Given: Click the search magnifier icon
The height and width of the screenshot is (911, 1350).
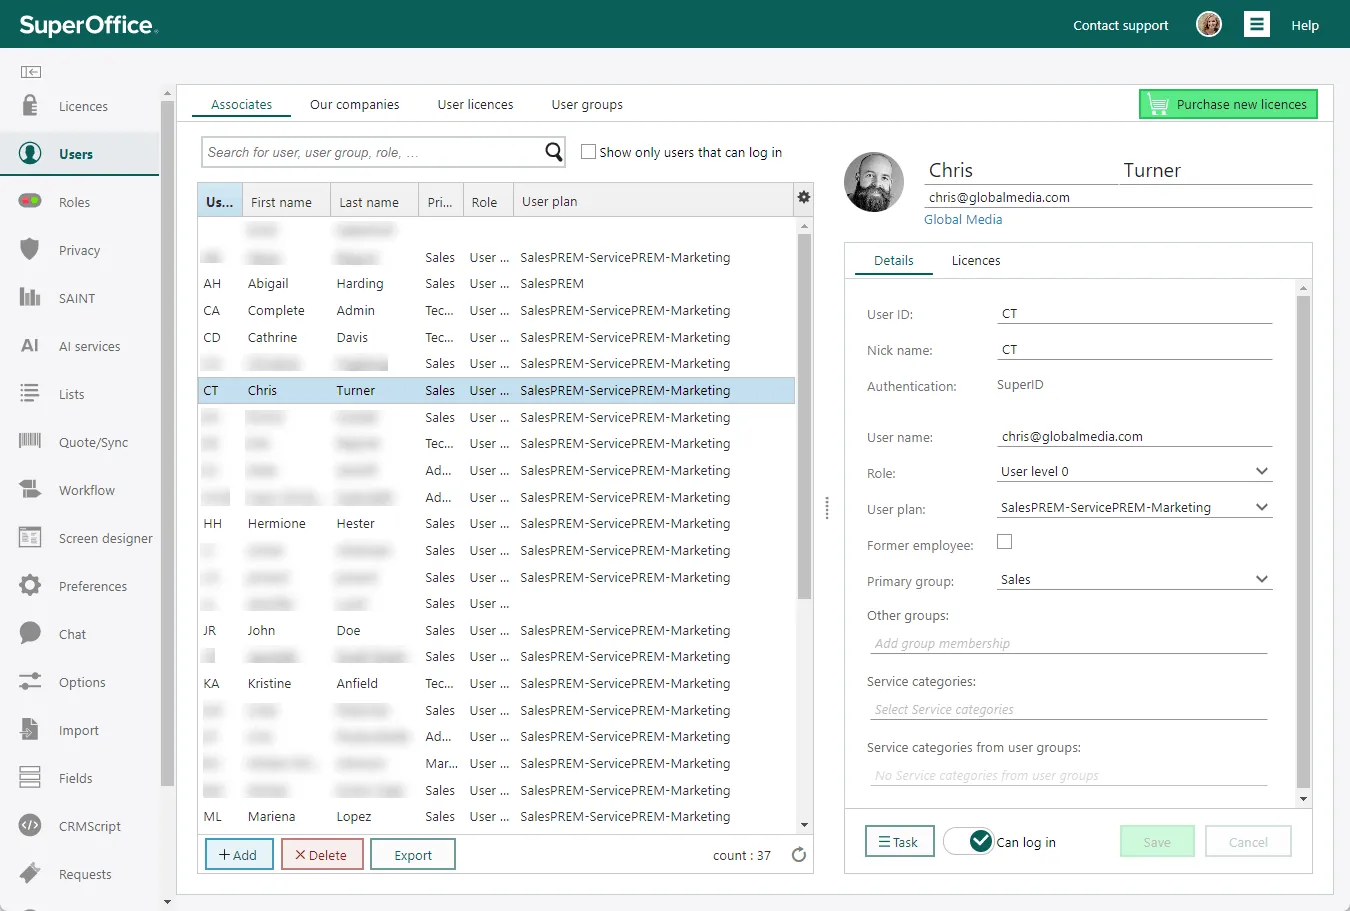Looking at the screenshot, I should (553, 152).
